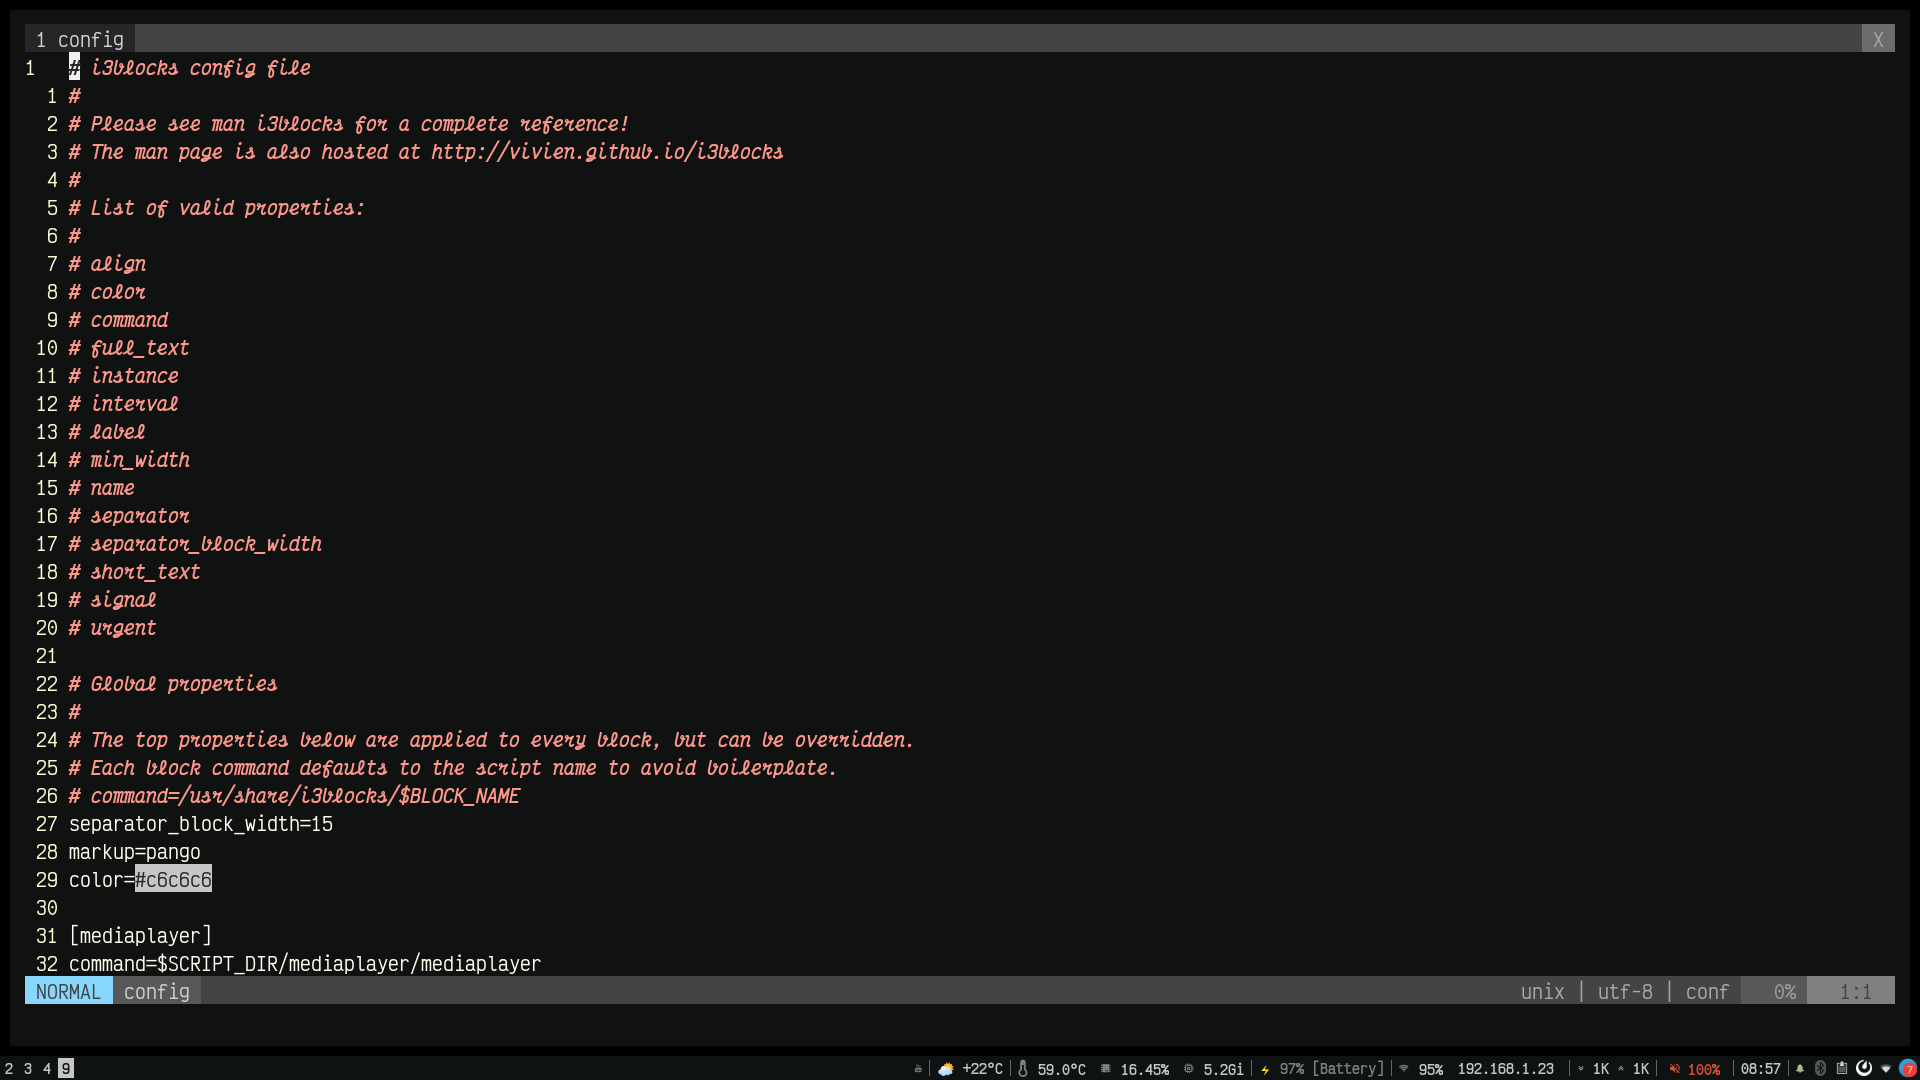
Task: Click the red badge tray icon
Action: tap(1908, 1069)
